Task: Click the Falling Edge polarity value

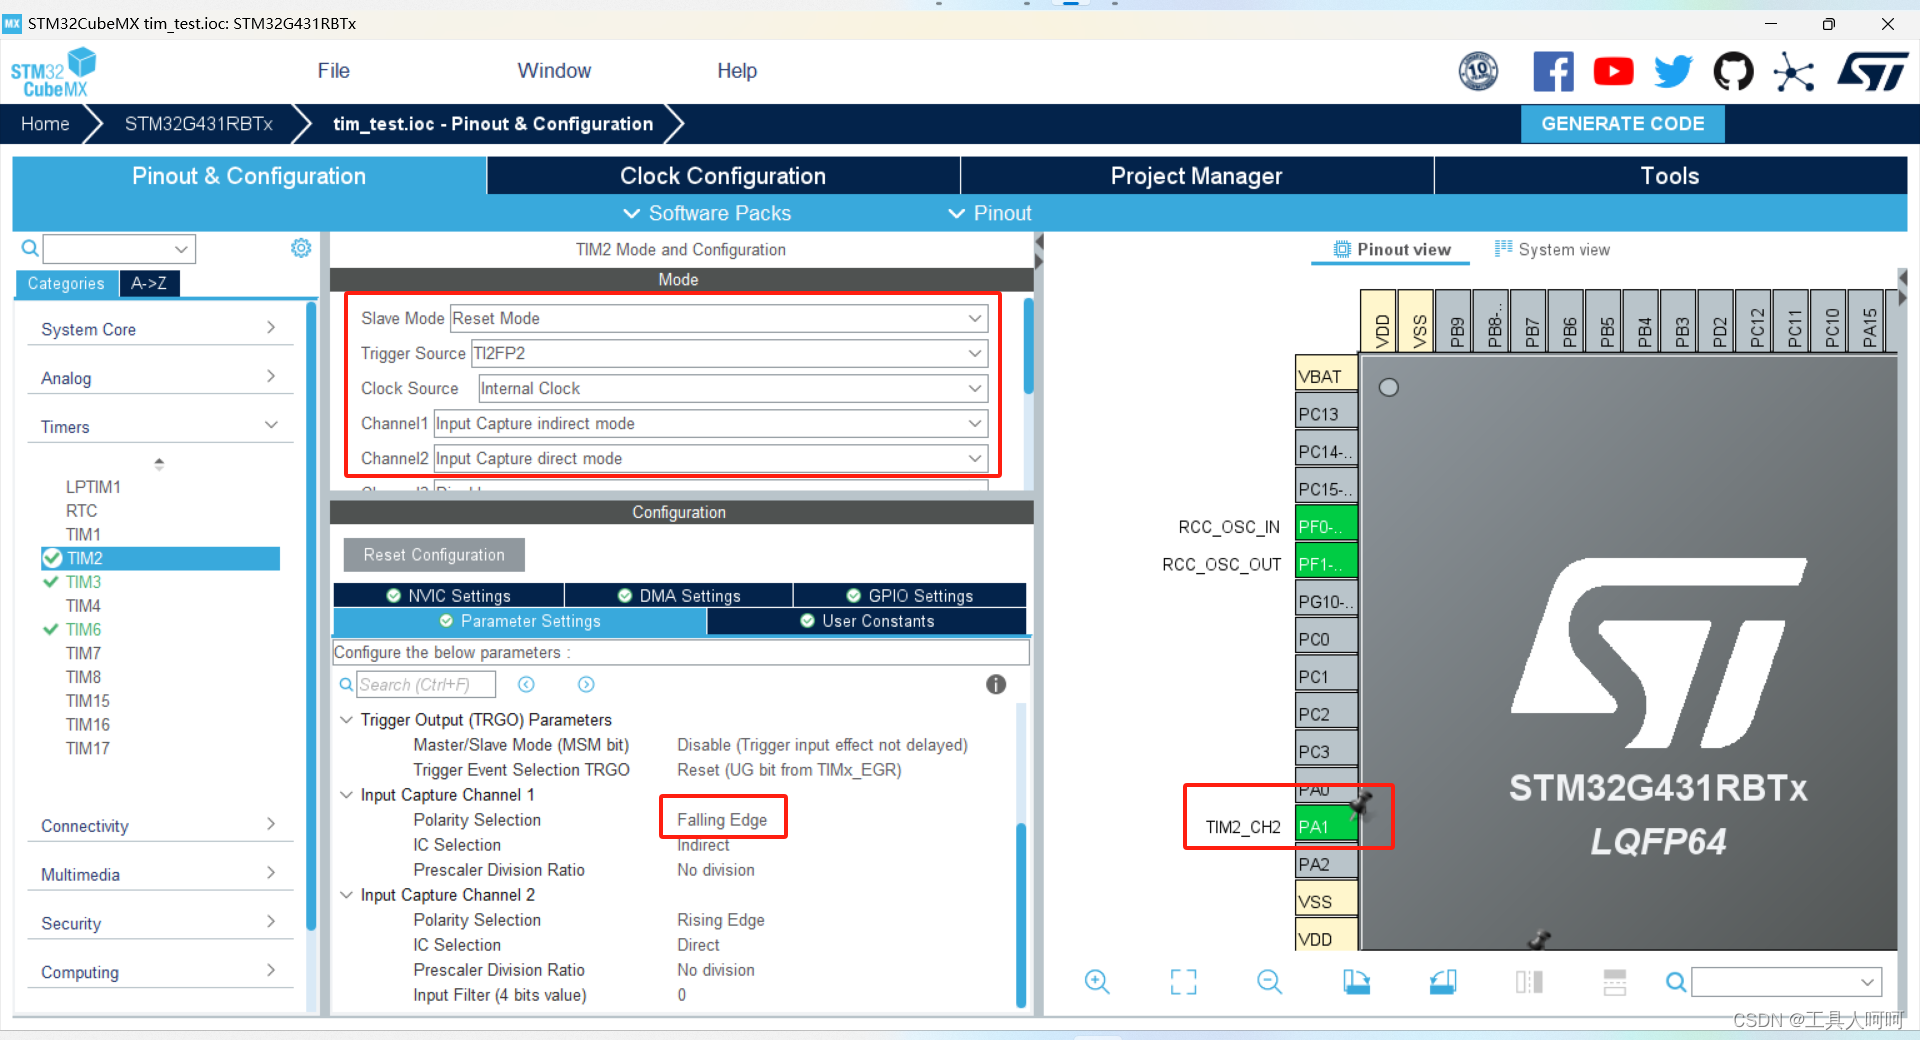Action: pyautogui.click(x=722, y=820)
